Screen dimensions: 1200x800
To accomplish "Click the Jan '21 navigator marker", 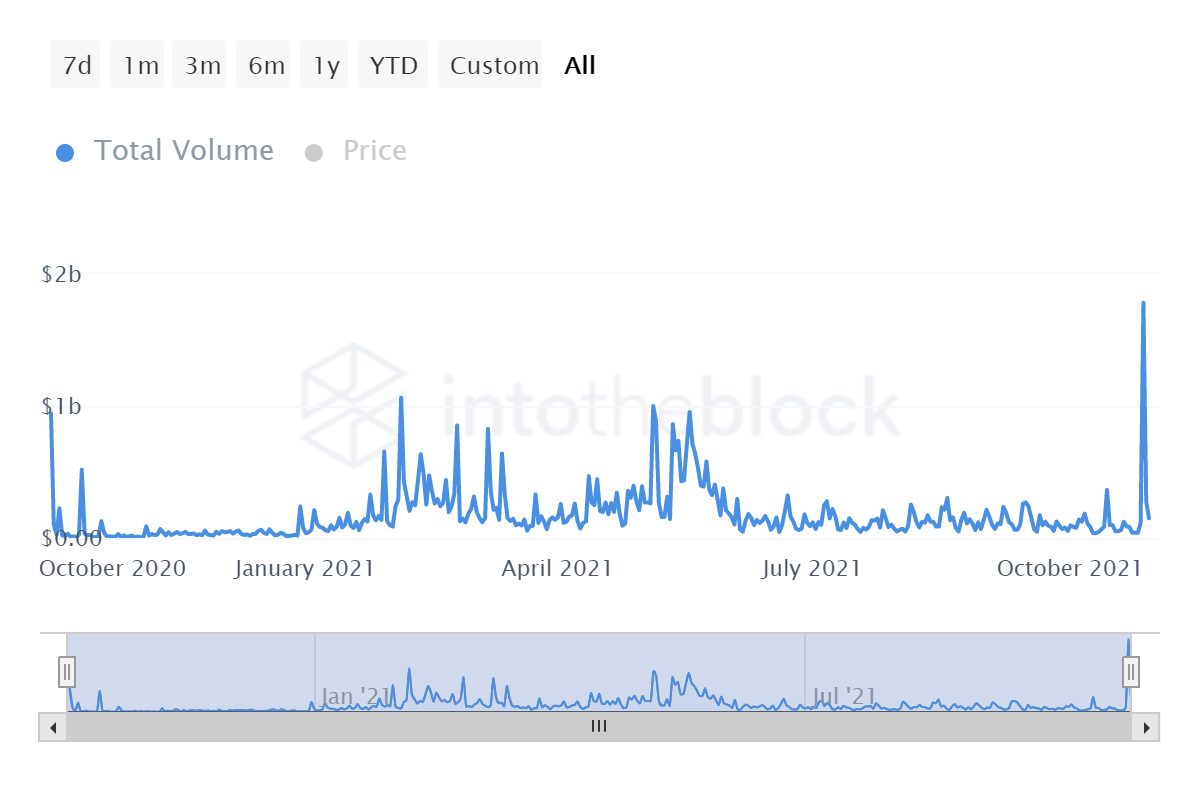I will (x=355, y=695).
